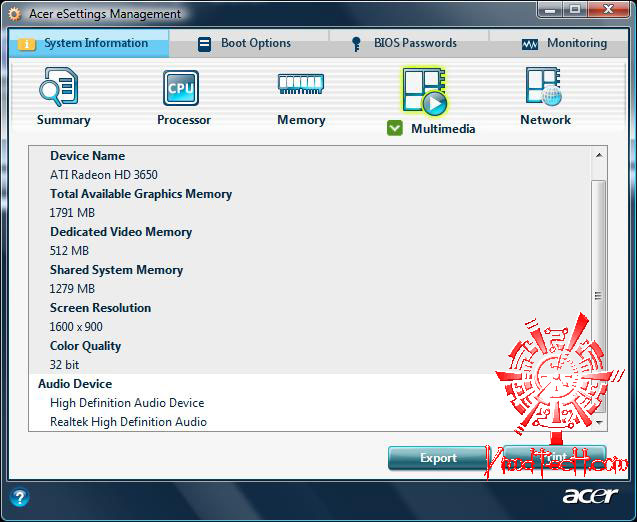Click the gear icon in the title bar
Viewport: 637px width, 522px height.
[x=14, y=15]
